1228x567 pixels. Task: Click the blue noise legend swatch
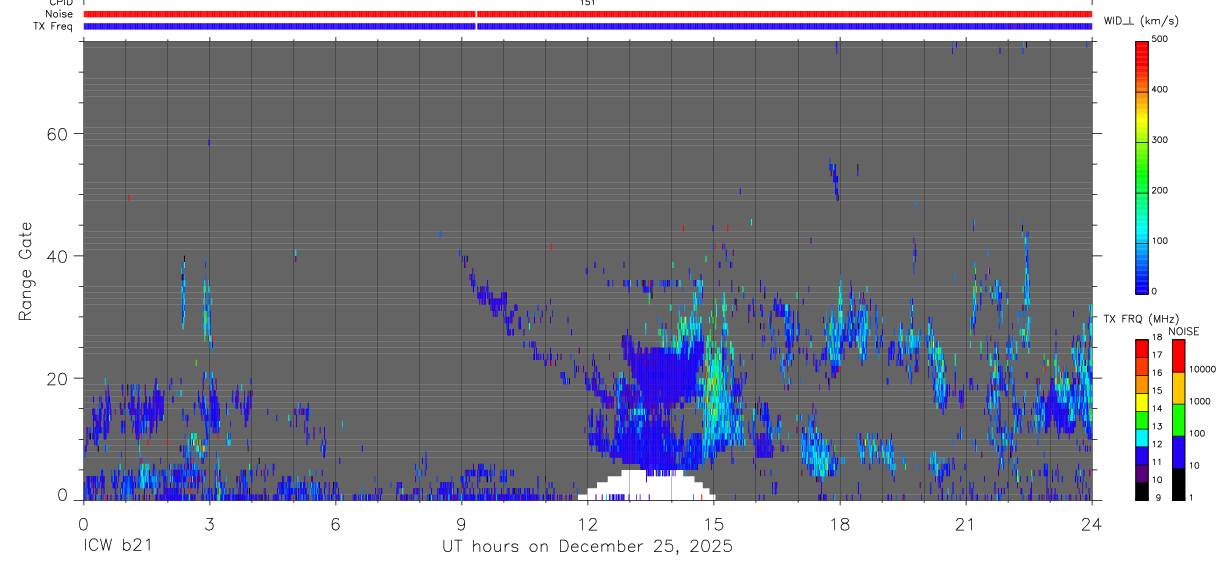pyautogui.click(x=1178, y=452)
